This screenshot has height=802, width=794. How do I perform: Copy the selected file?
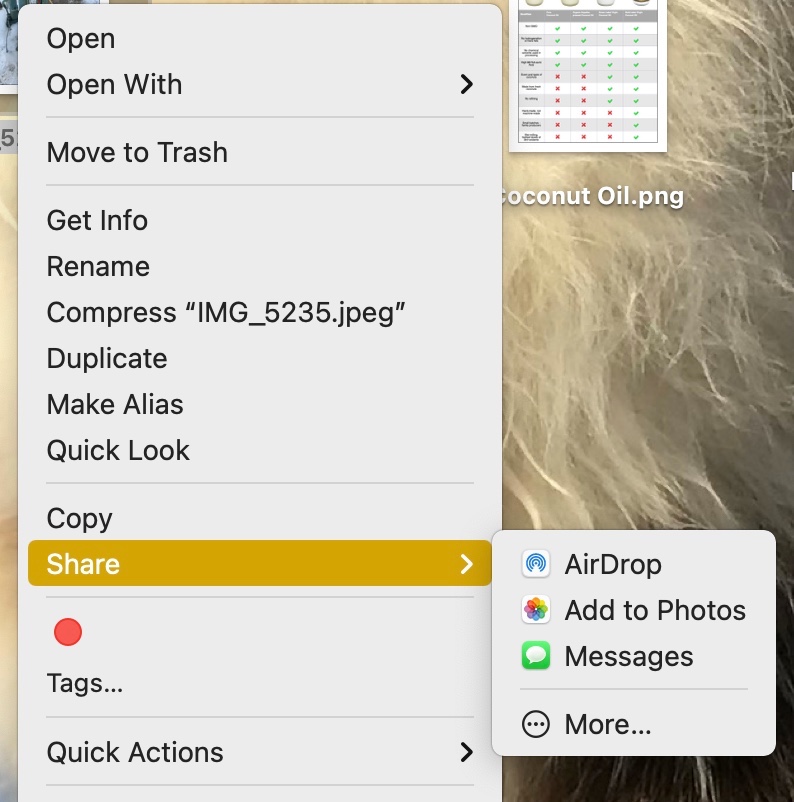[79, 518]
